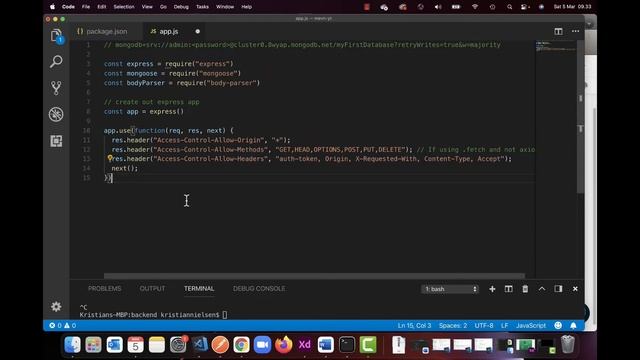This screenshot has height=360, width=640.
Task: Close the terminal panel
Action: (x=575, y=289)
